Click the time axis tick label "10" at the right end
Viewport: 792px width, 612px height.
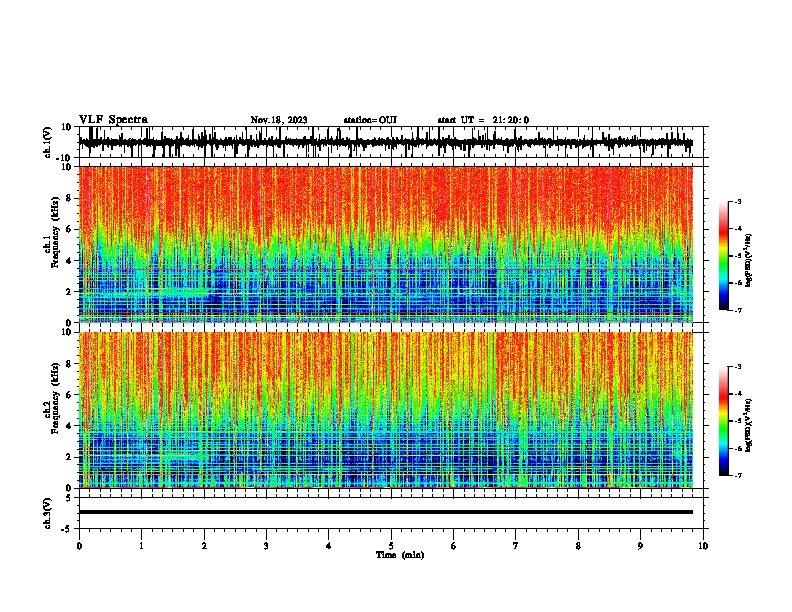(x=703, y=546)
